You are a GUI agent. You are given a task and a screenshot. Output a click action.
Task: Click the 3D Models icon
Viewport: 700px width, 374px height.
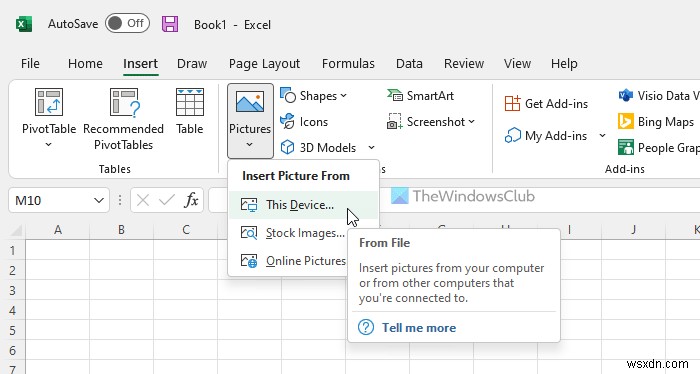coord(288,147)
